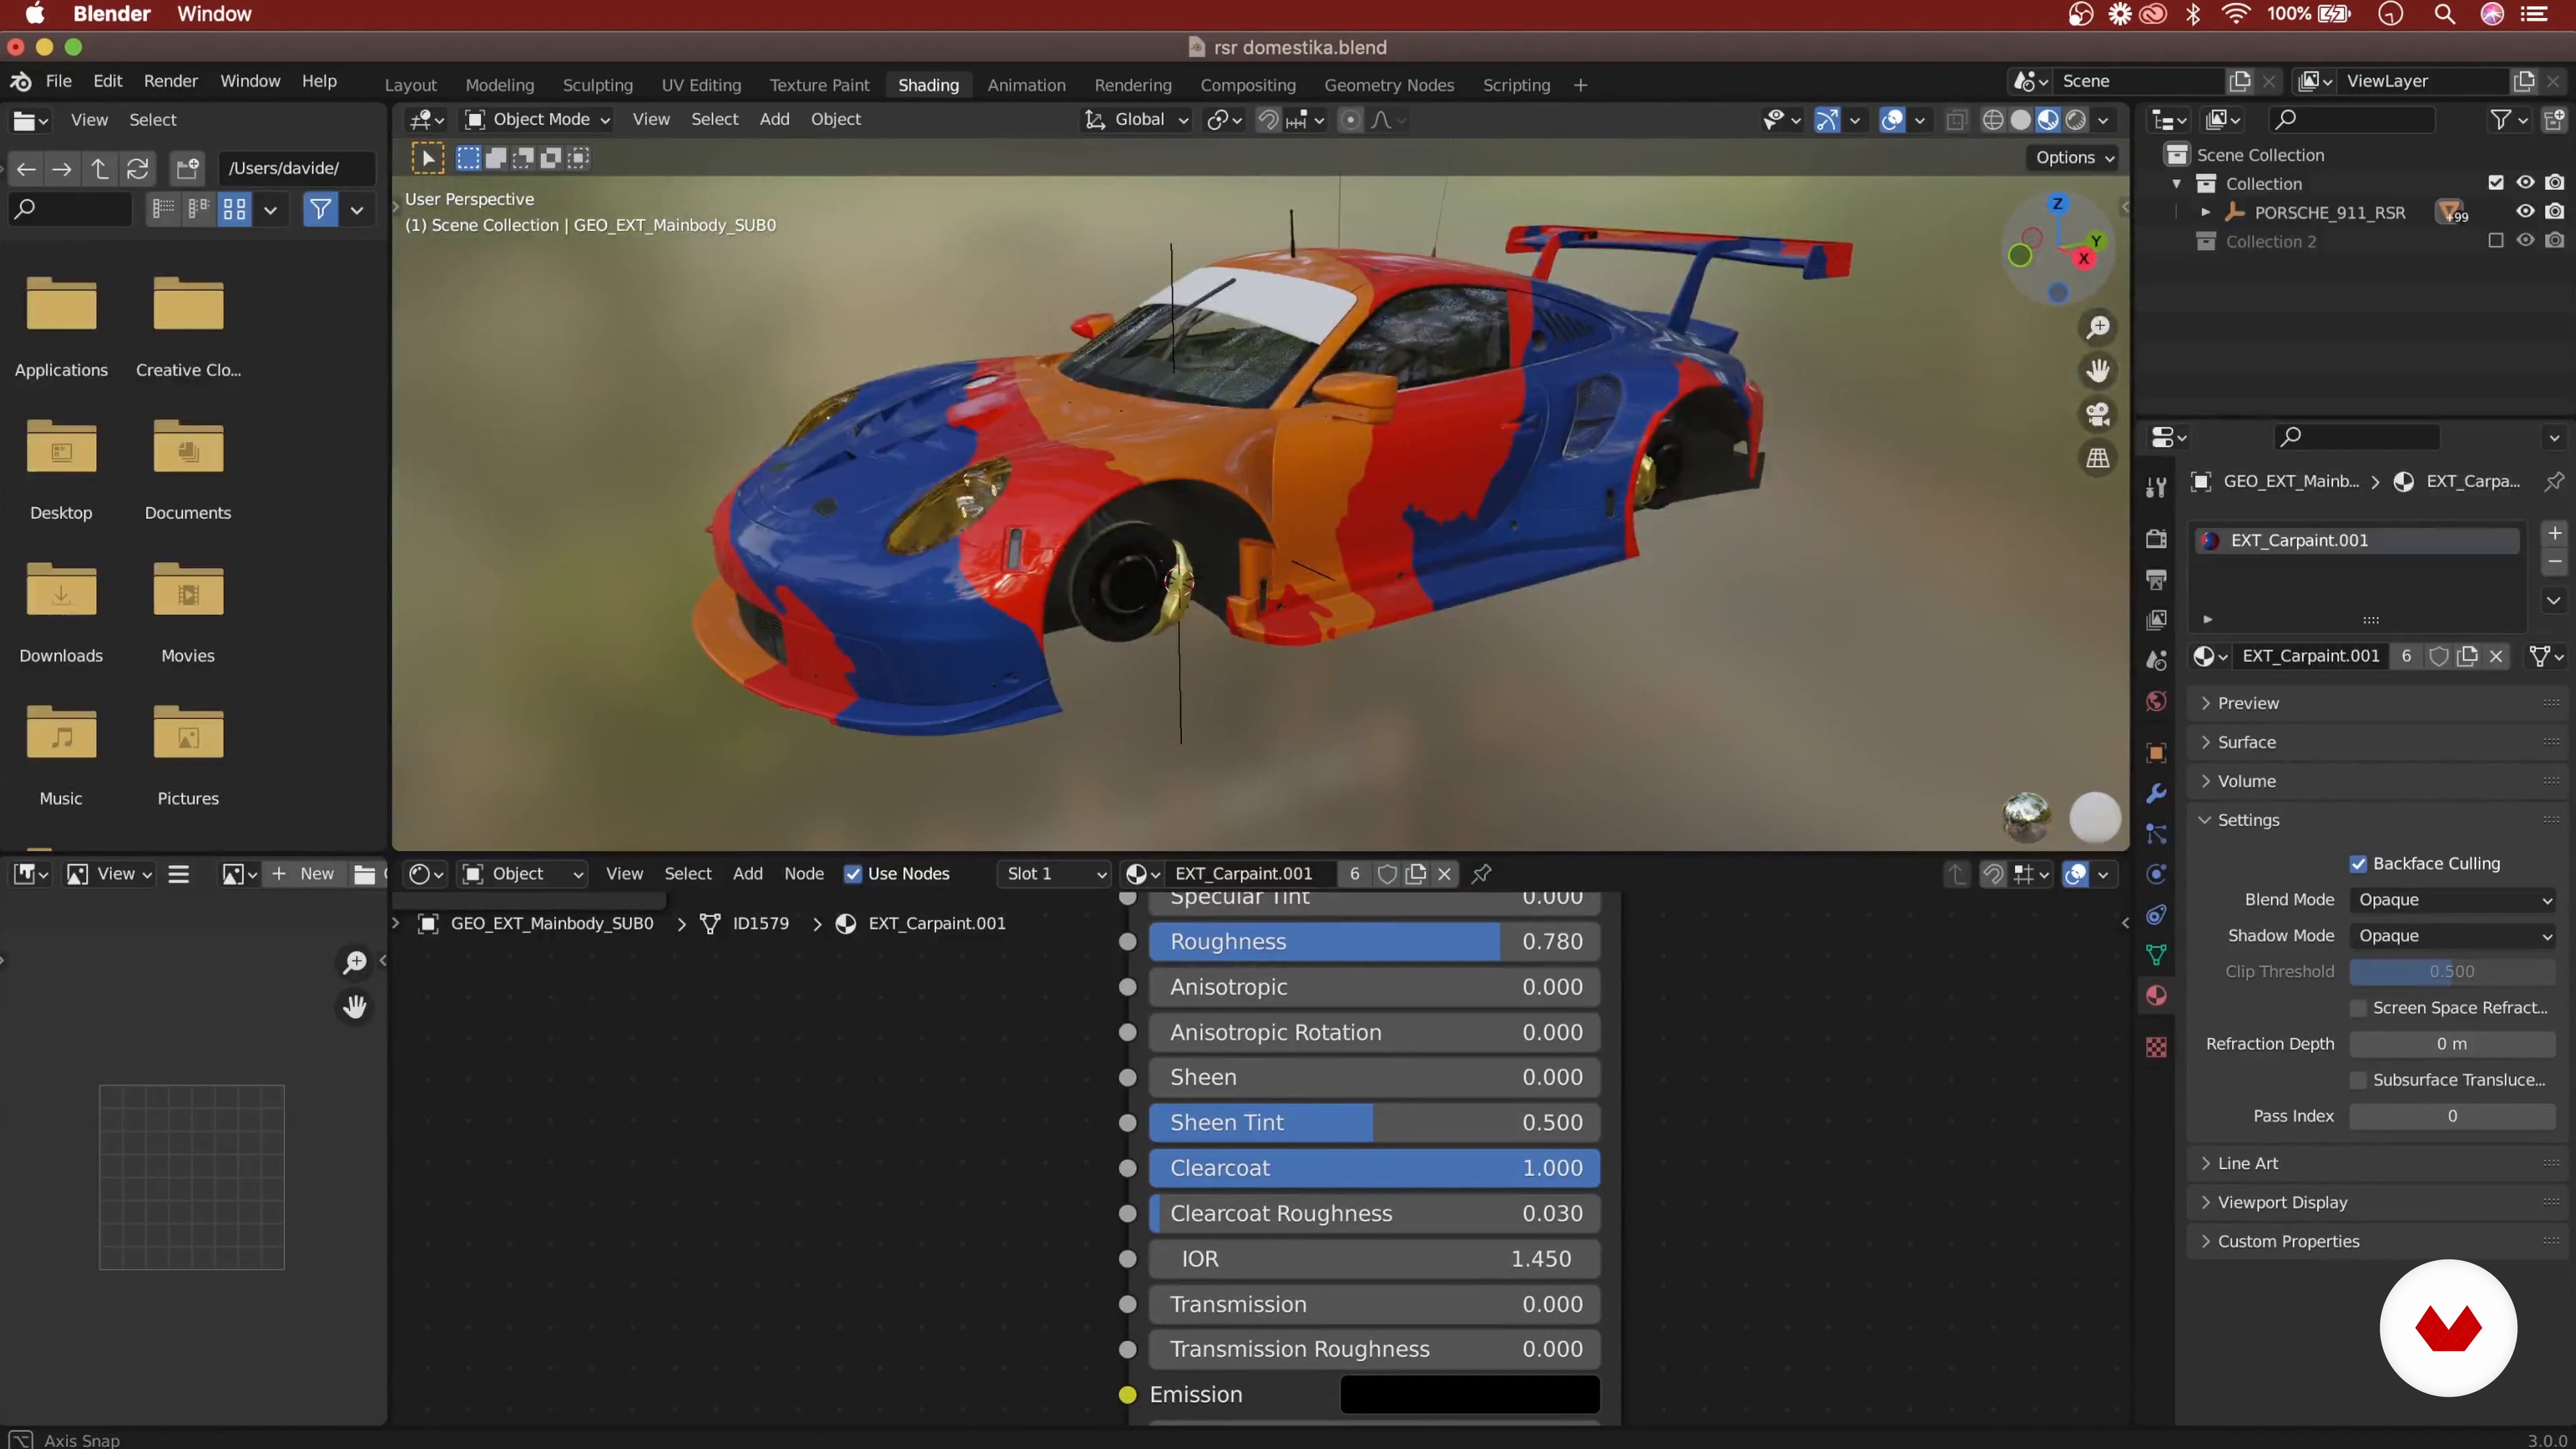The width and height of the screenshot is (2576, 1449).
Task: Open Slot 1 dropdown
Action: click(x=1054, y=874)
